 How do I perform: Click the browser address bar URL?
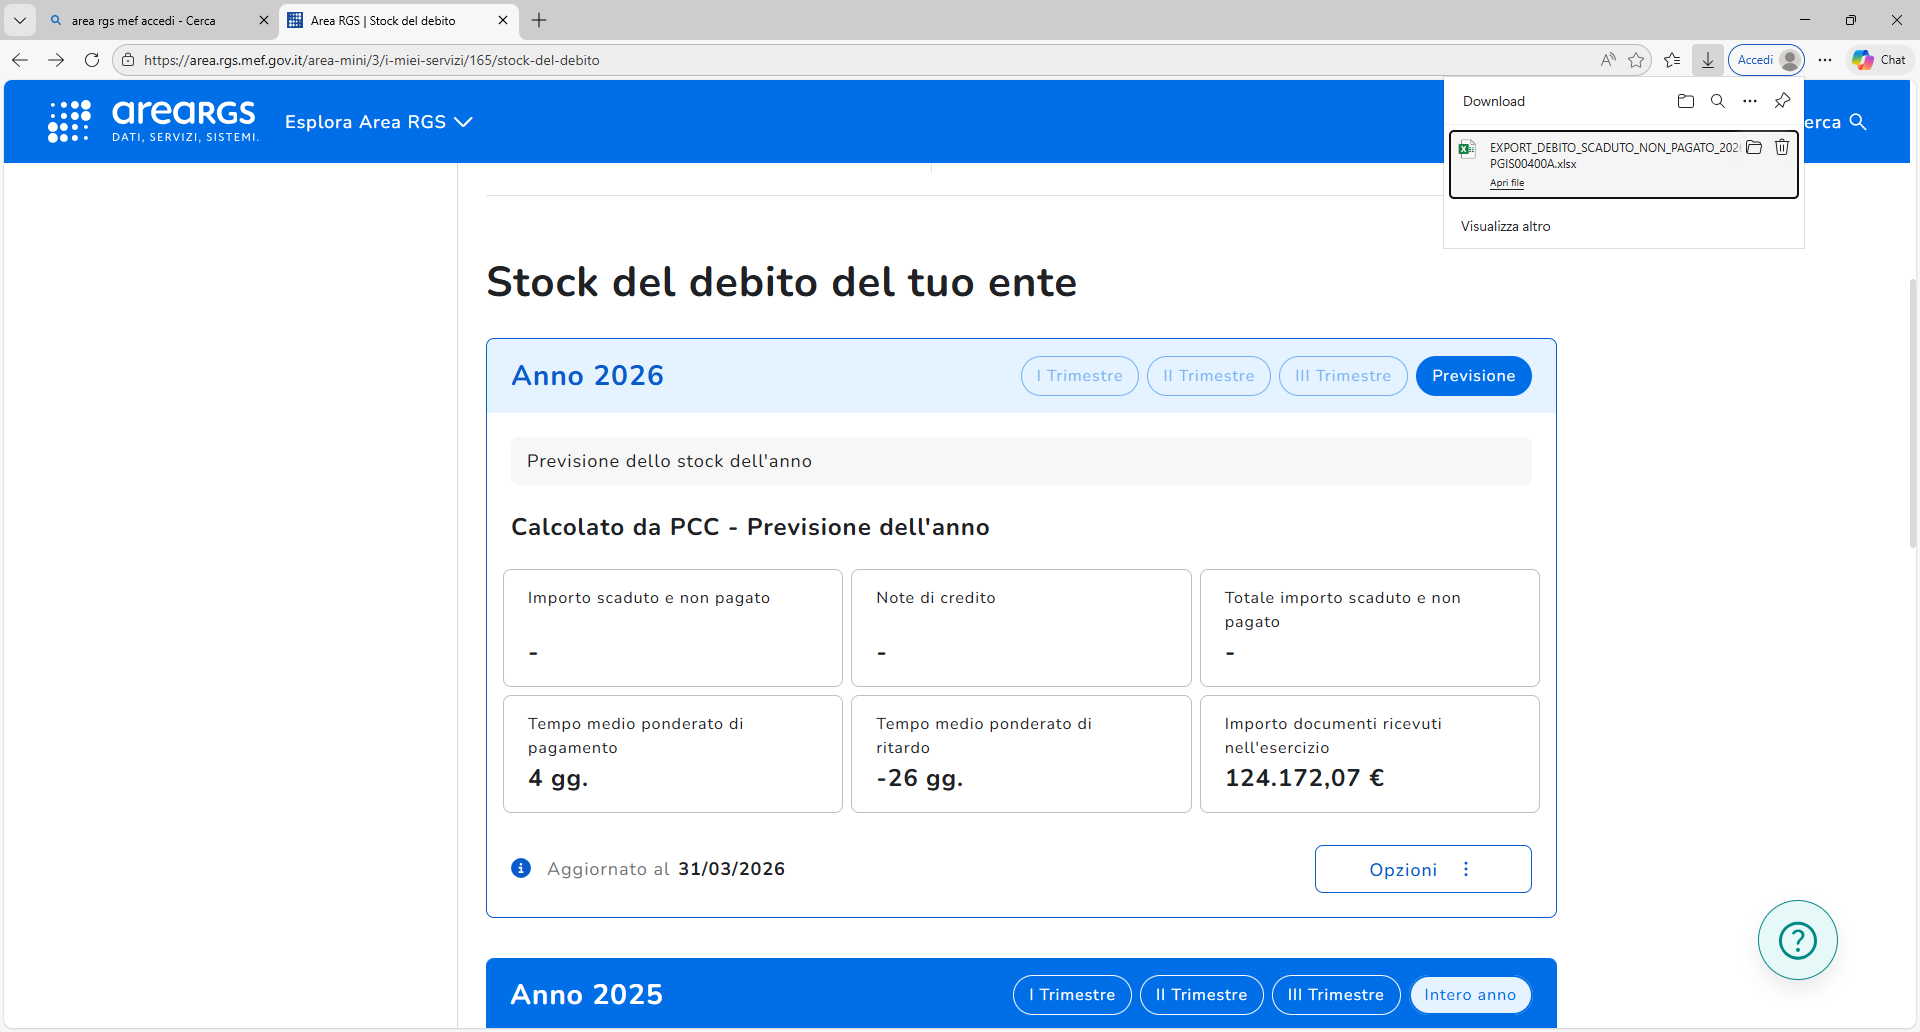tap(371, 60)
